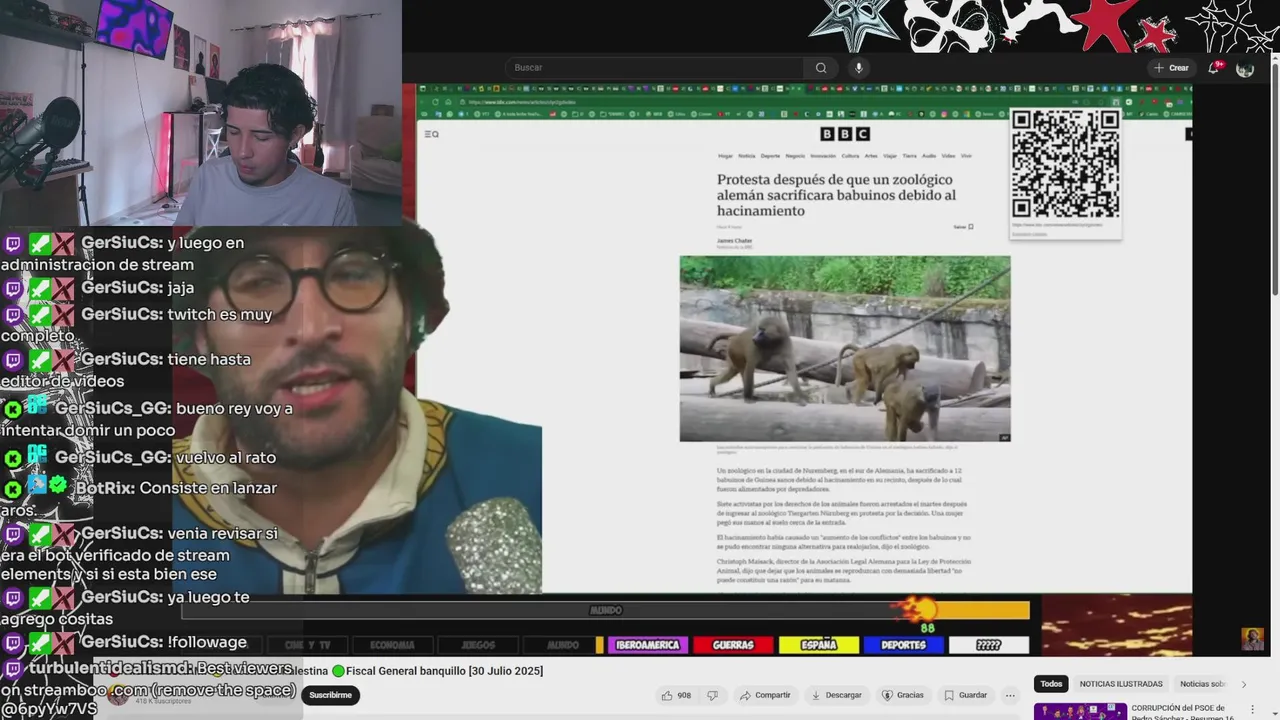Image resolution: width=1280 pixels, height=720 pixels.
Task: Click the video title Fiscal General banquillo
Action: (445, 671)
